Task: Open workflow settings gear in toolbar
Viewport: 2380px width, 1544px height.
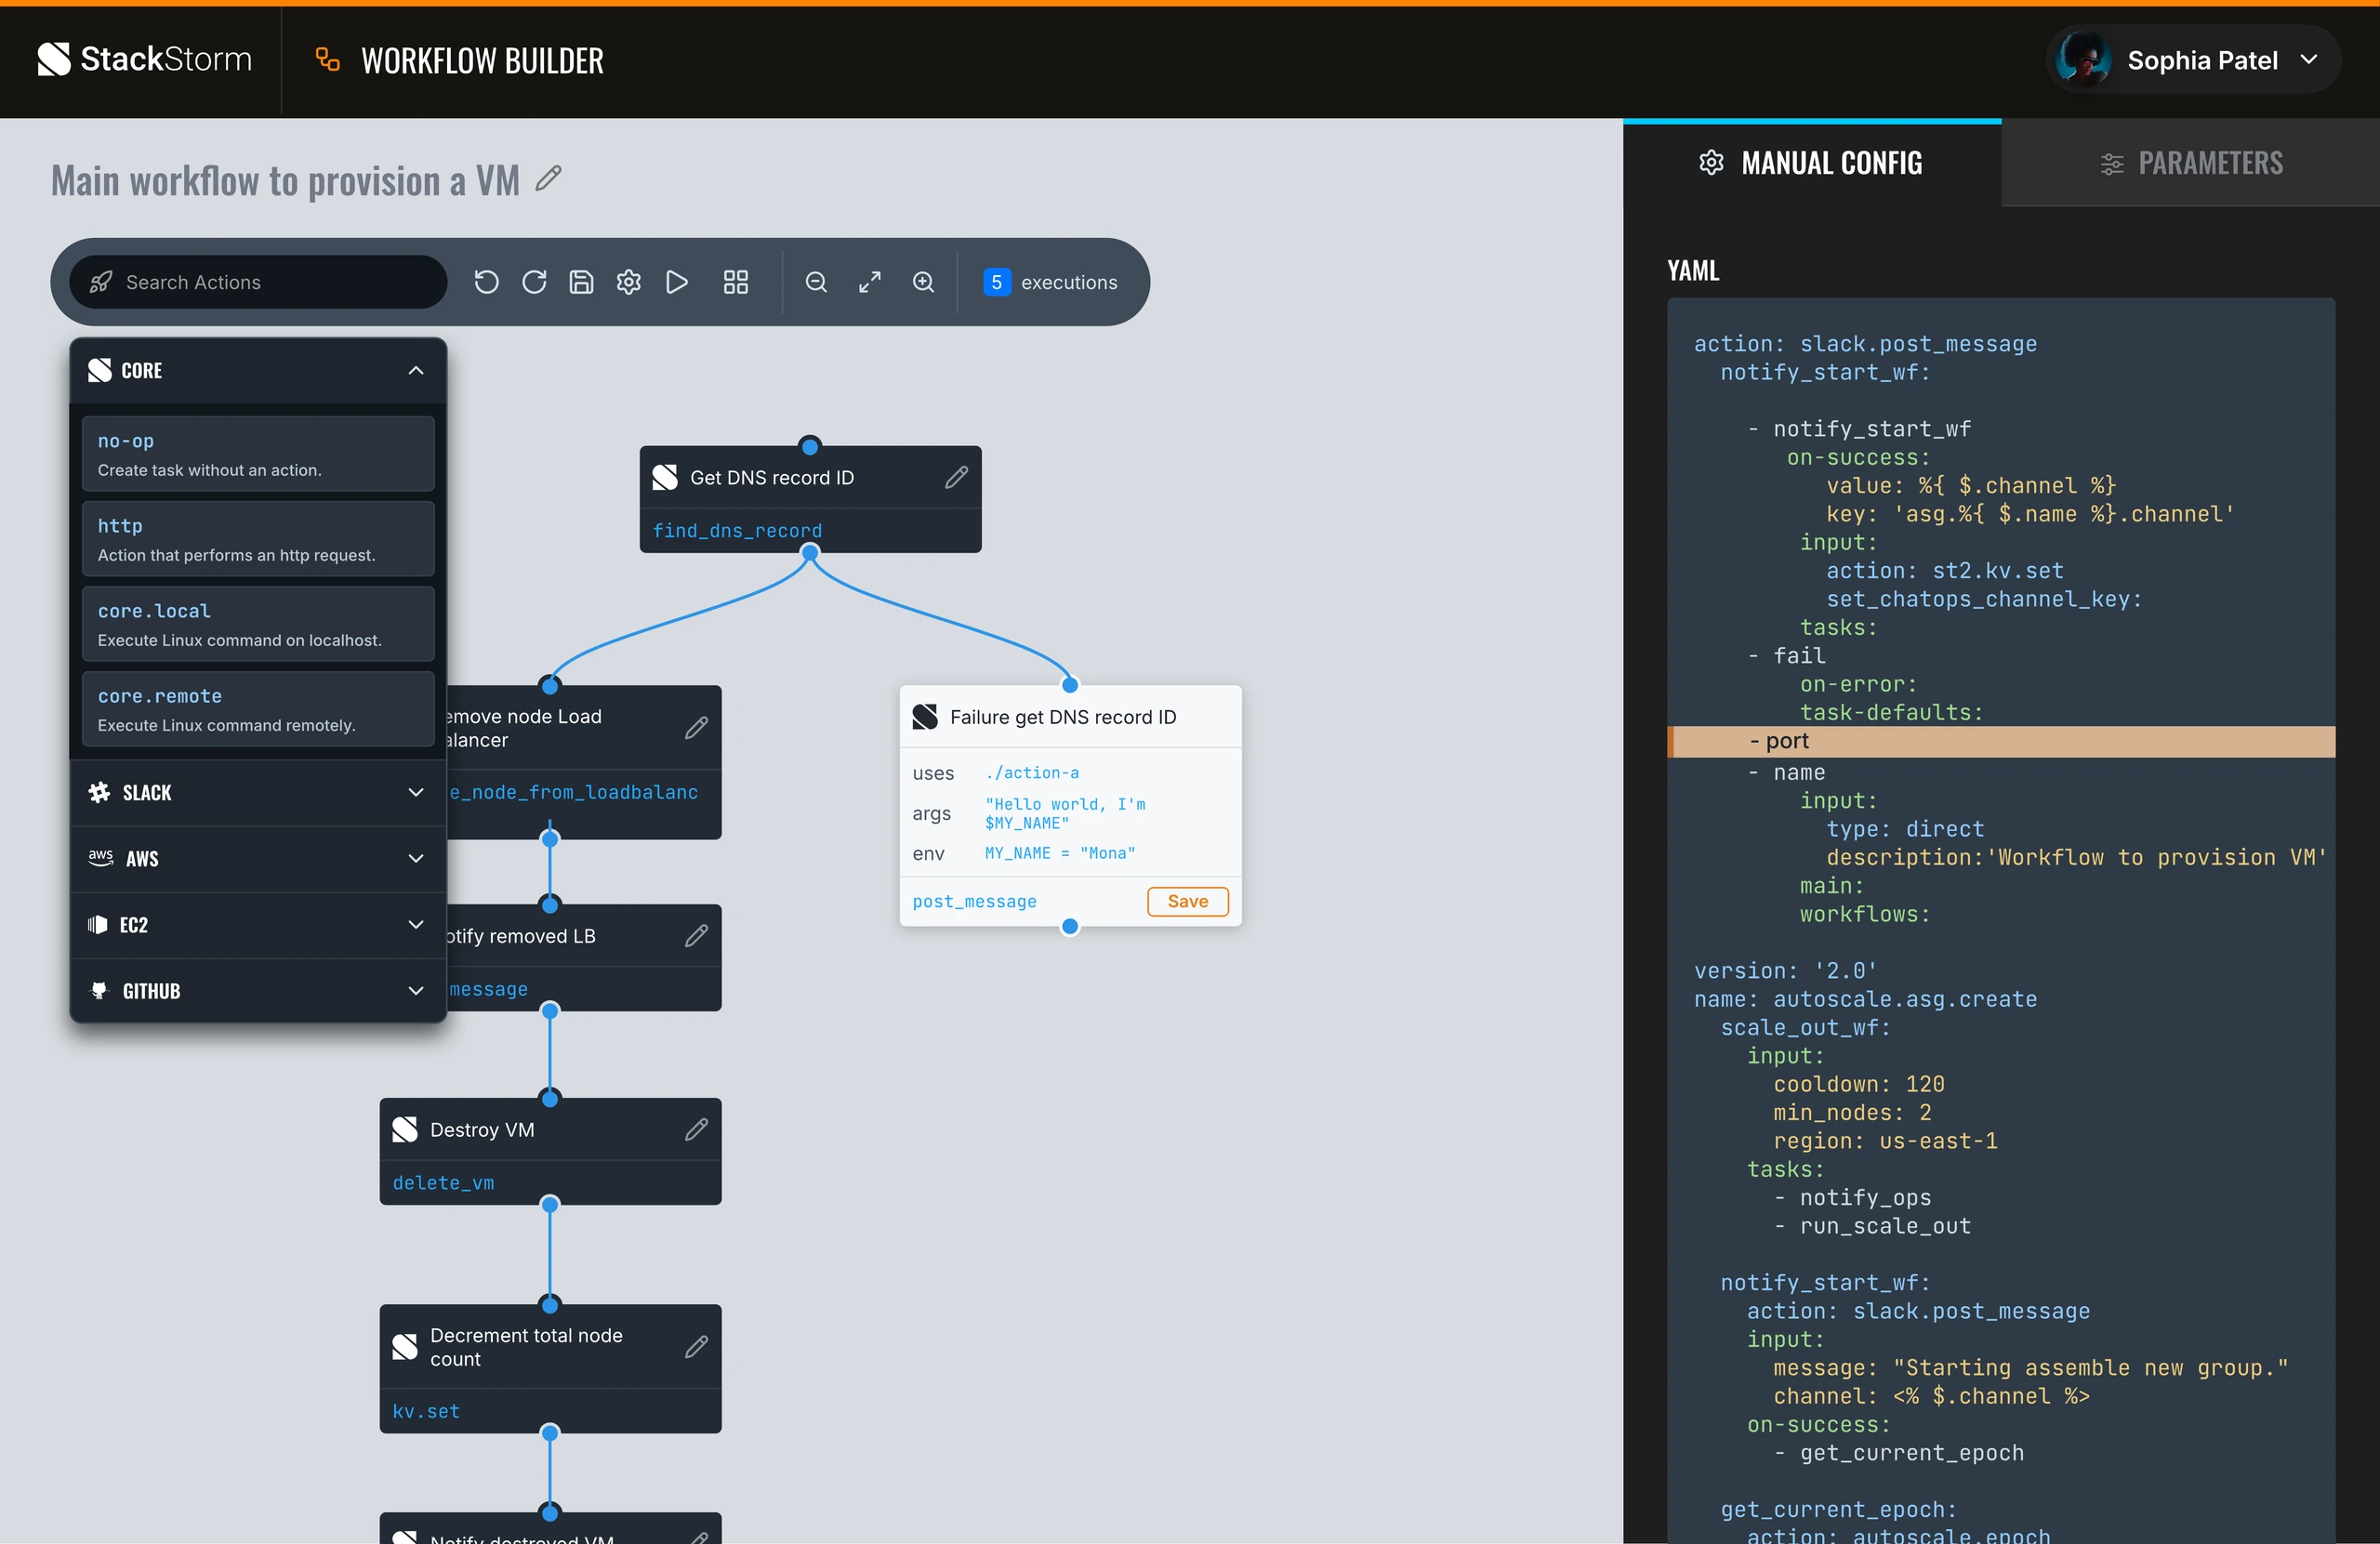Action: (629, 282)
